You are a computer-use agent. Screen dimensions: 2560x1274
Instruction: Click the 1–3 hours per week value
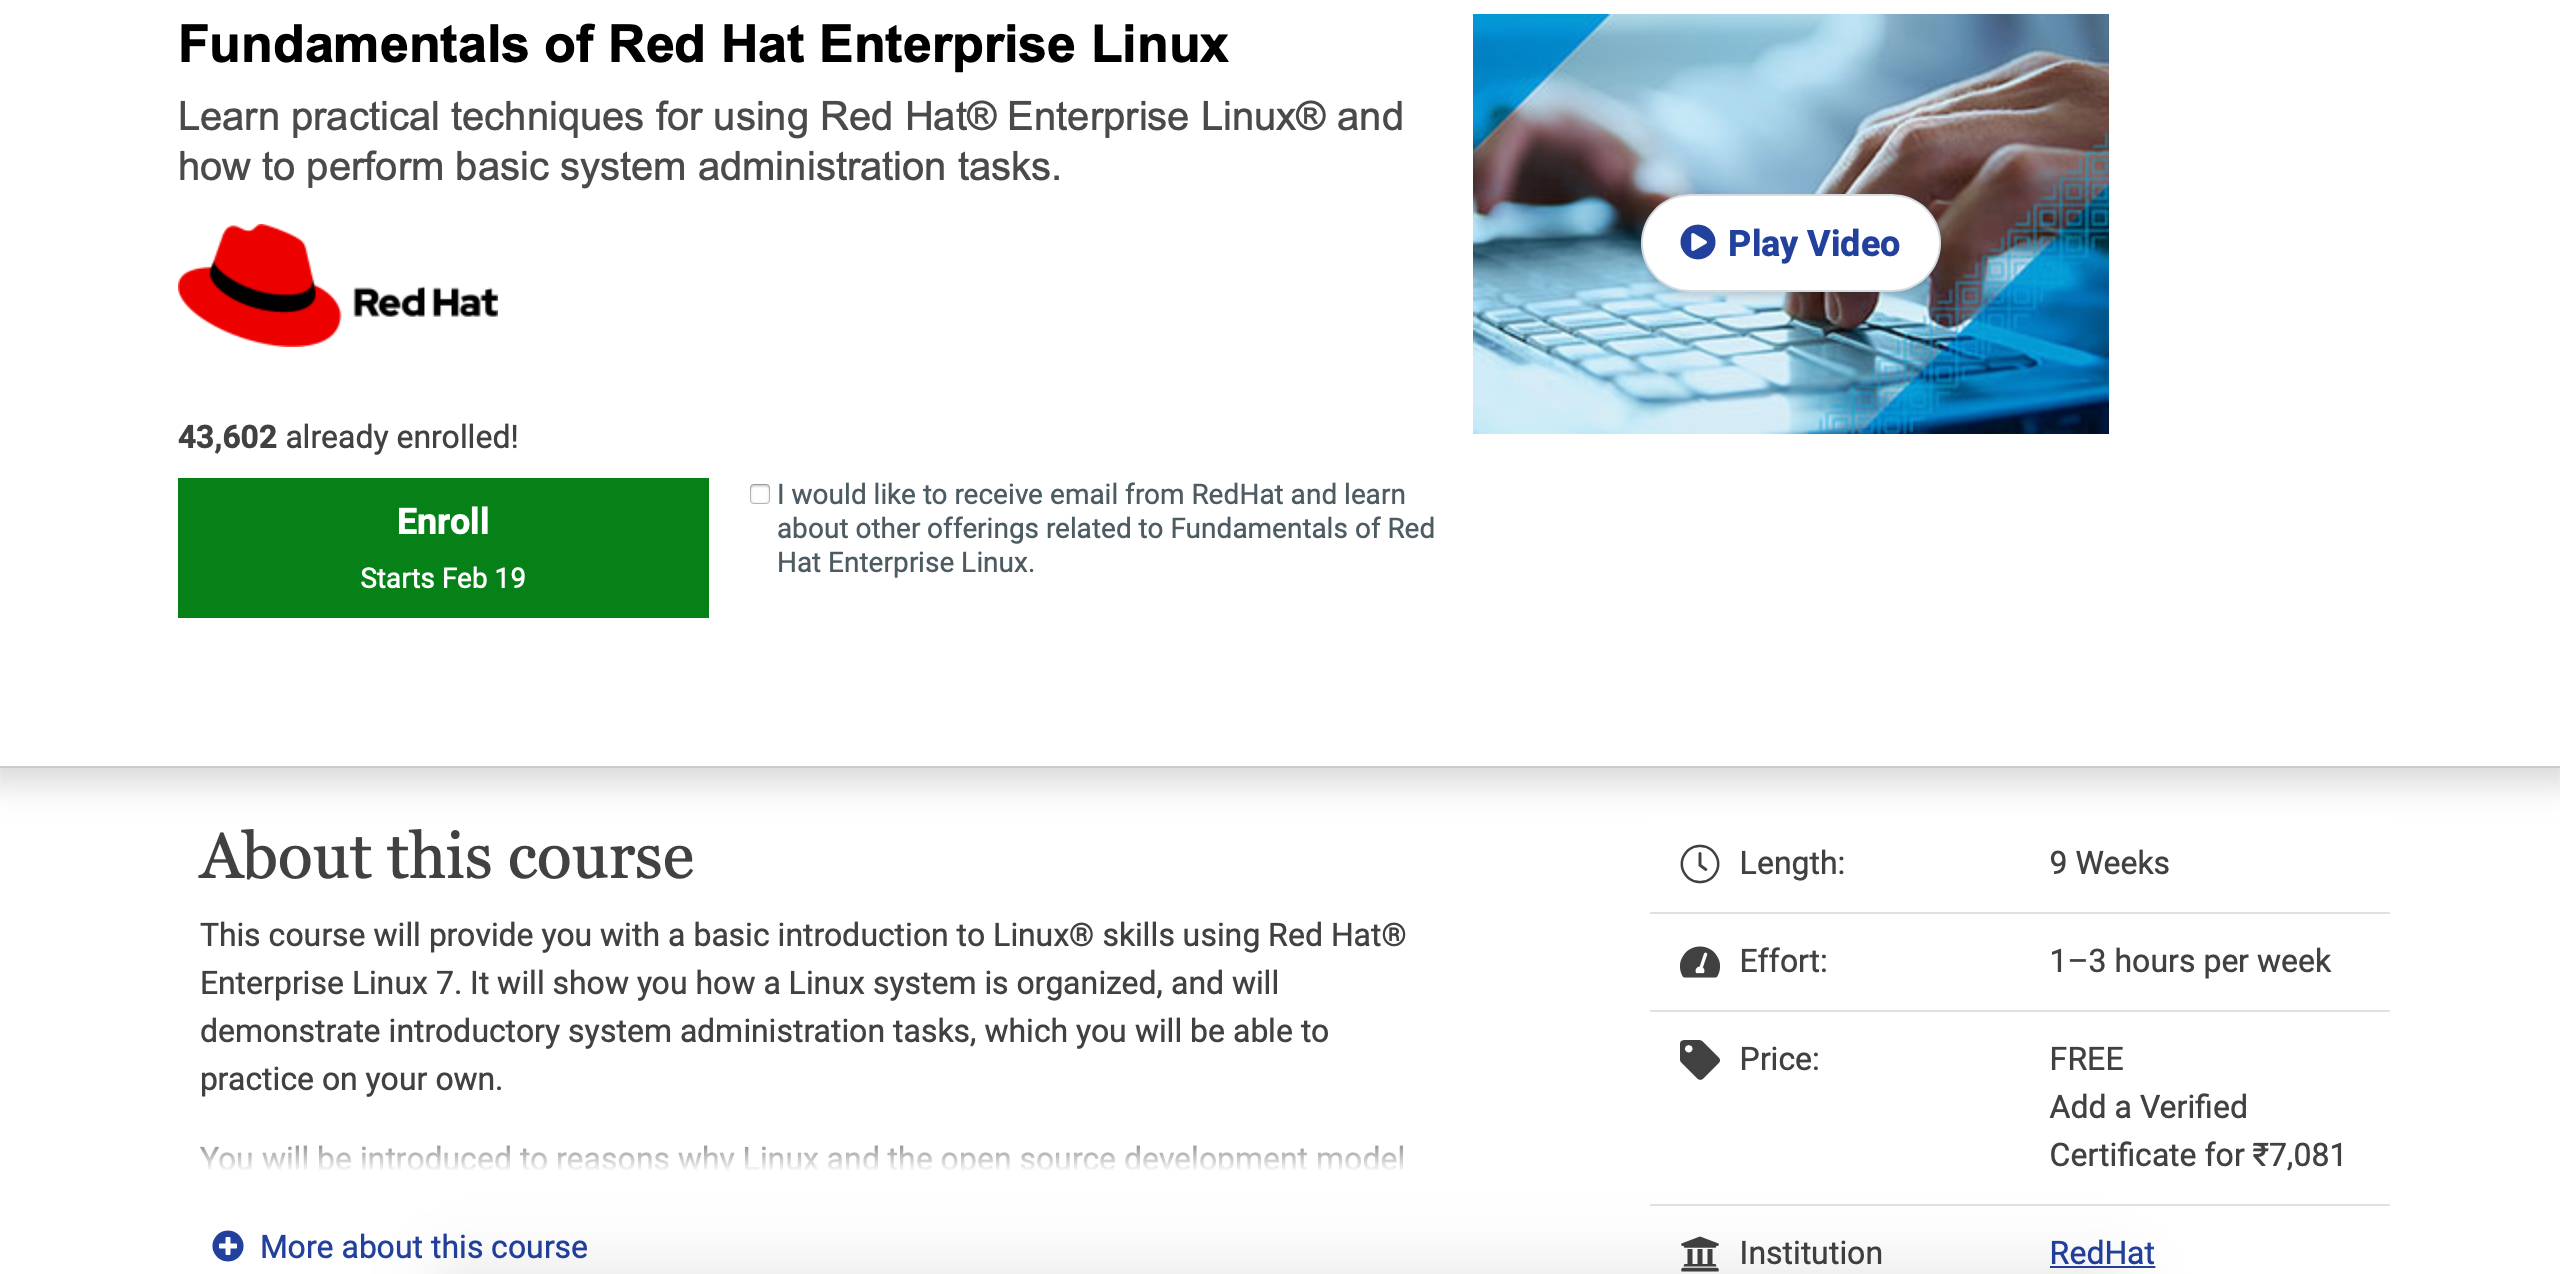[x=2190, y=961]
